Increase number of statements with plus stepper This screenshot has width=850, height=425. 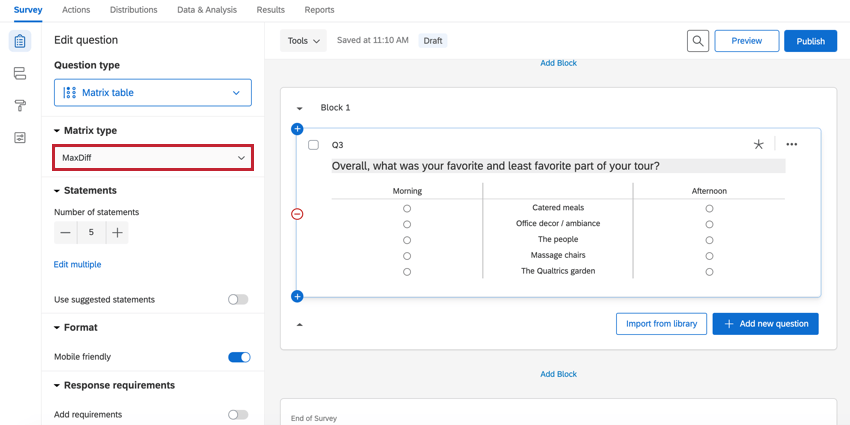(117, 233)
